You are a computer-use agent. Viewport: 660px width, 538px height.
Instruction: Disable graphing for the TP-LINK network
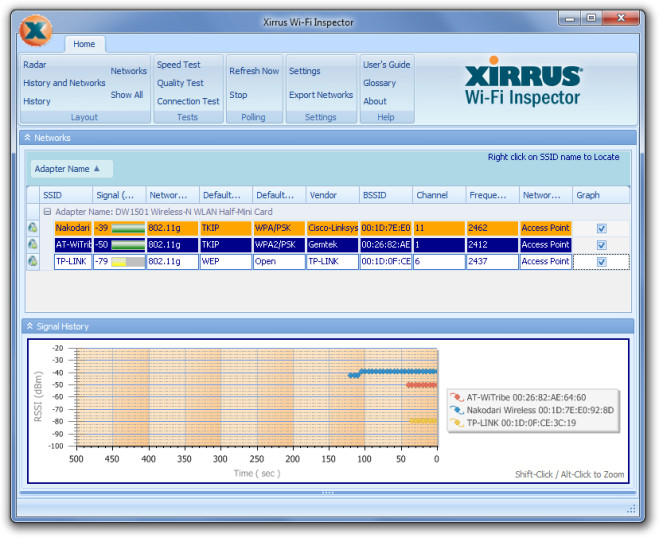[x=601, y=262]
